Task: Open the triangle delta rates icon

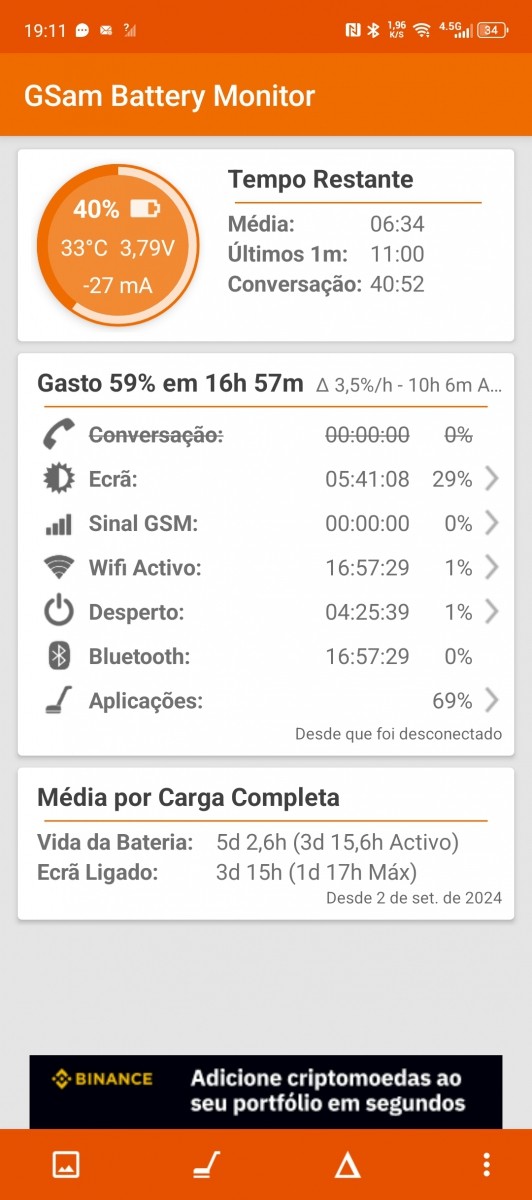Action: pos(347,1164)
